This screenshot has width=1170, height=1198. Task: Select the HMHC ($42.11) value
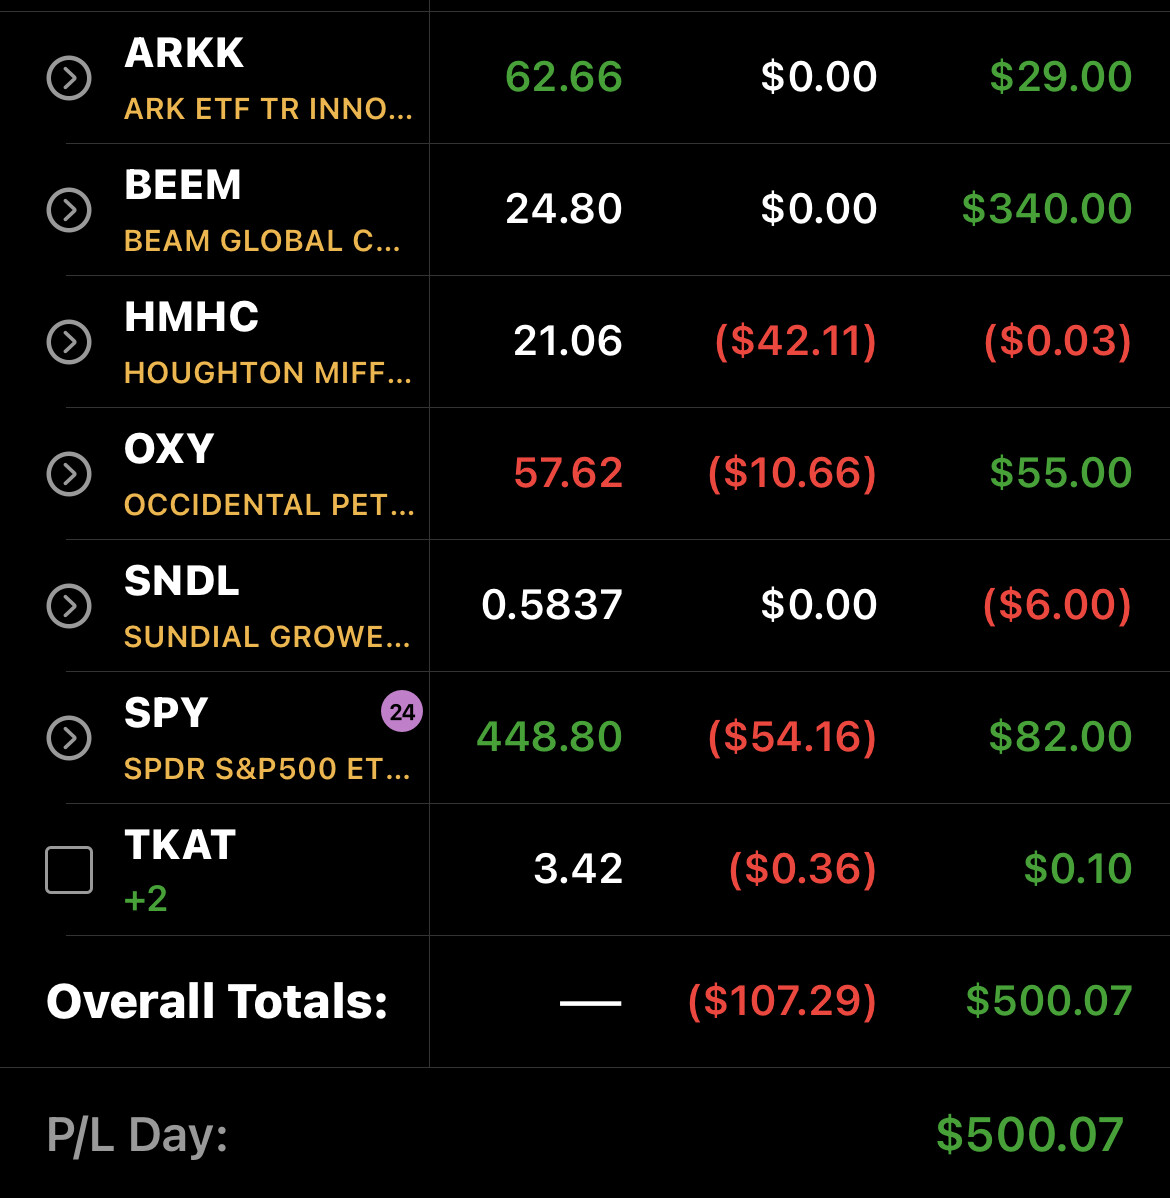[x=796, y=341]
